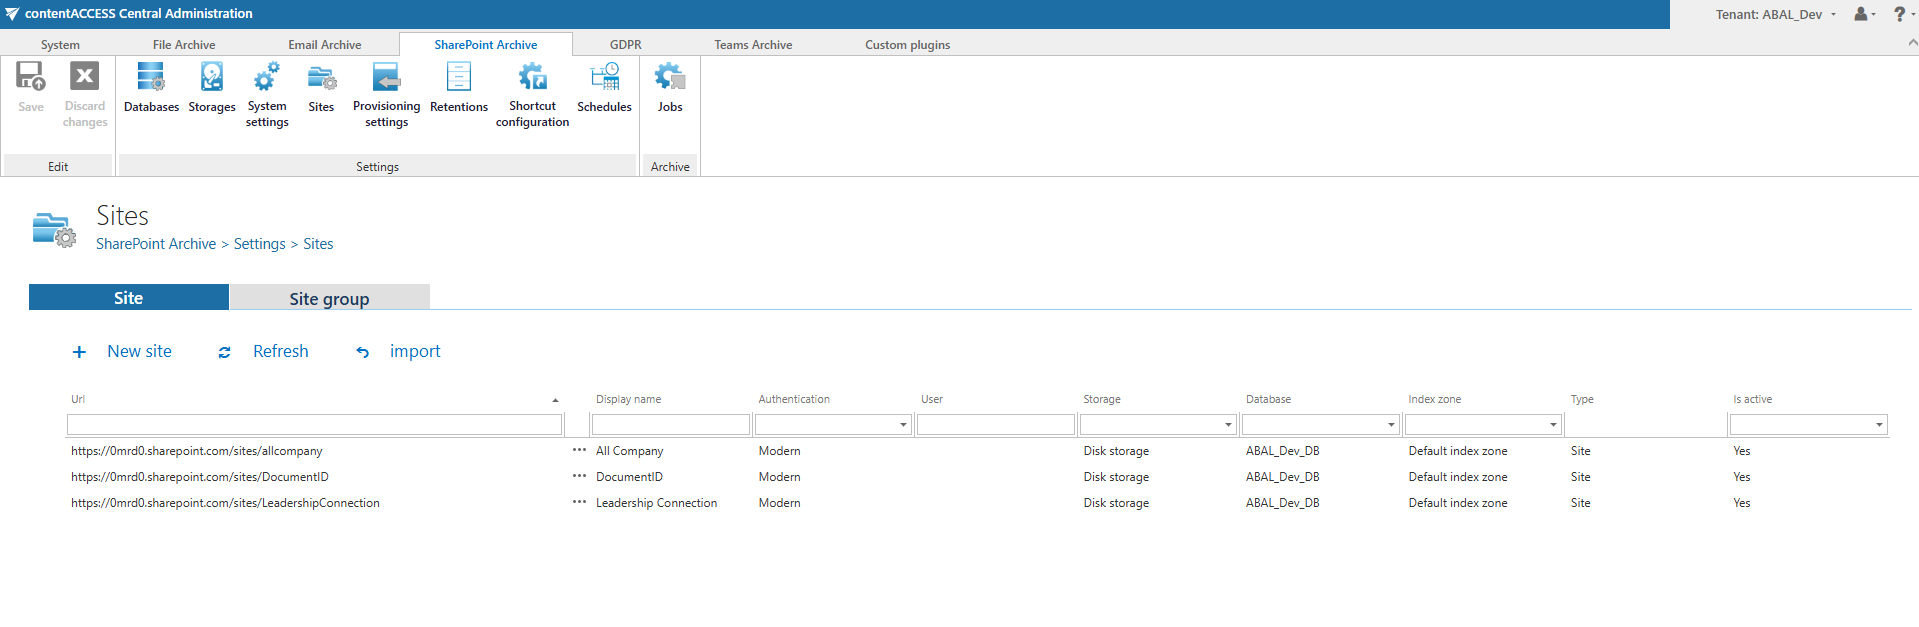Open ellipsis menu for DocumentID site
The image size is (1919, 627).
tap(579, 477)
